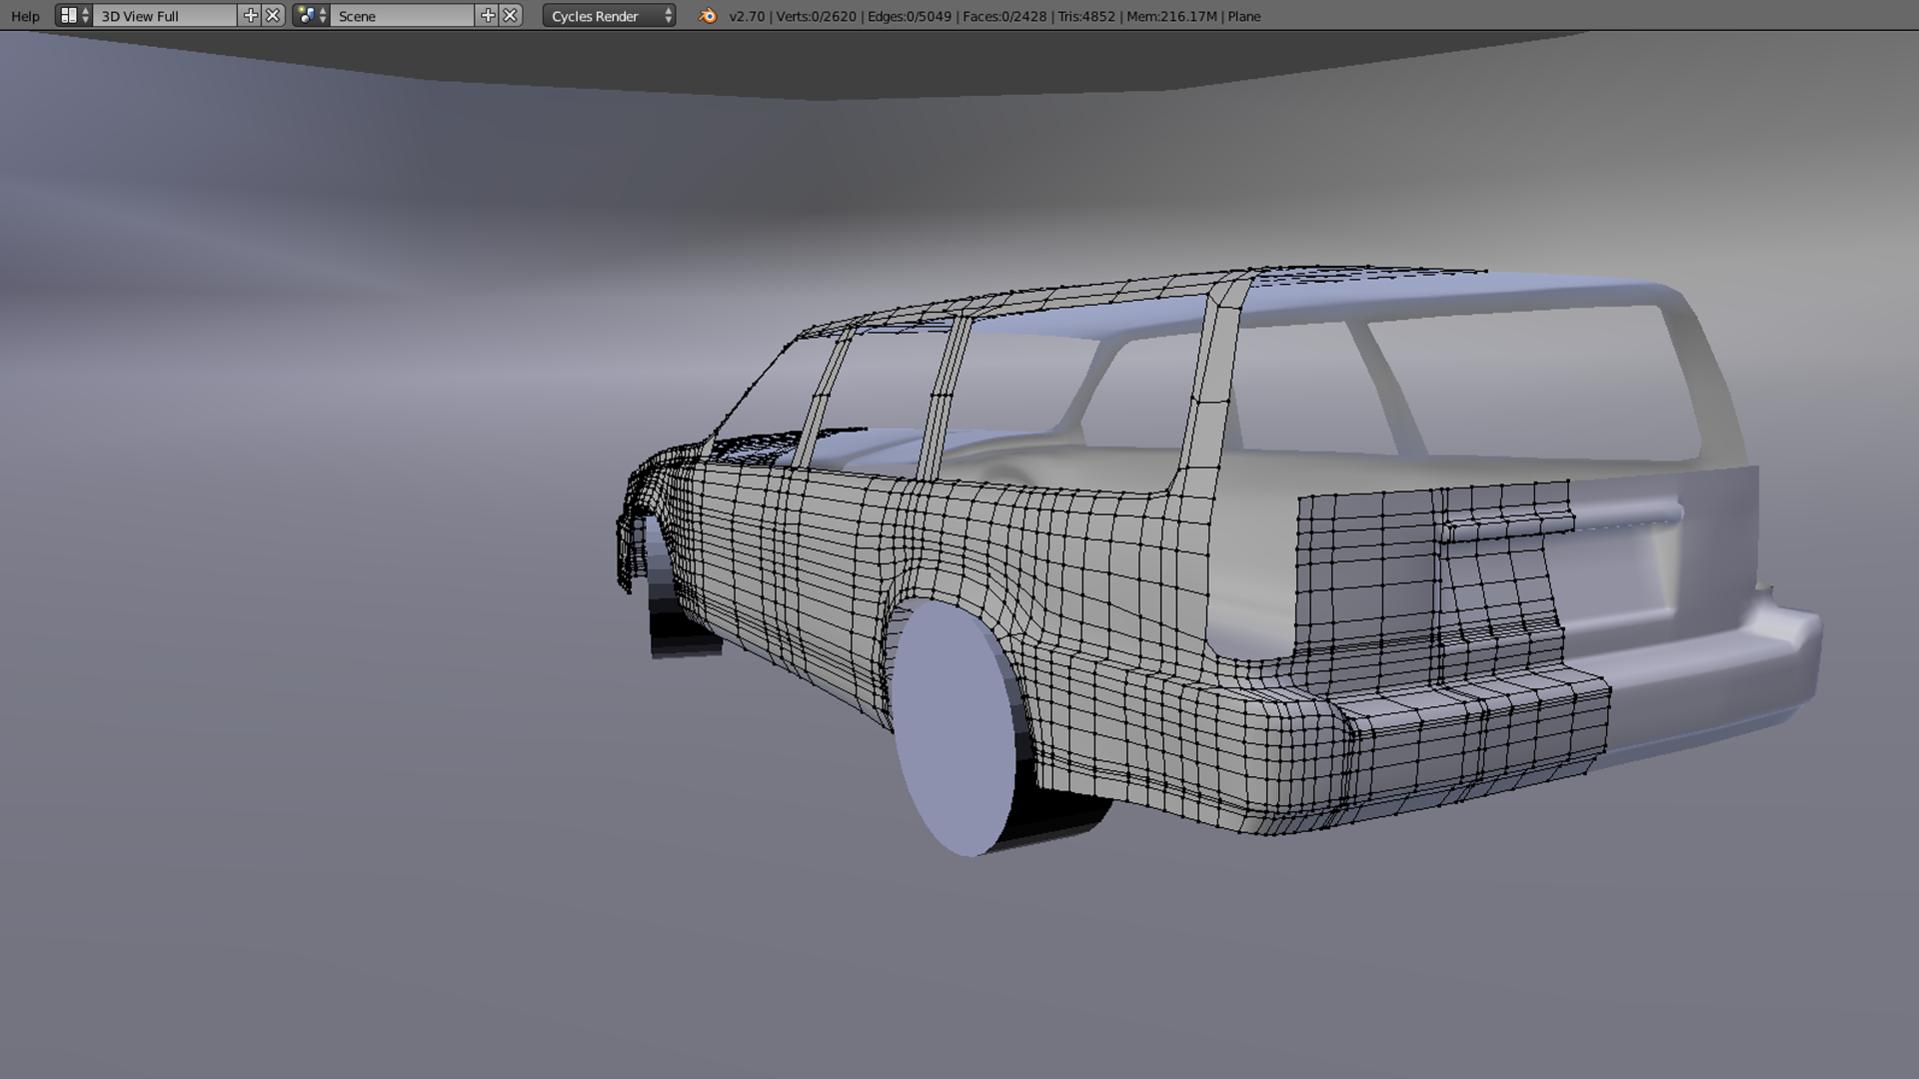Click the 'Tris:4852' statistic
This screenshot has height=1079, width=1919.
[x=1086, y=16]
